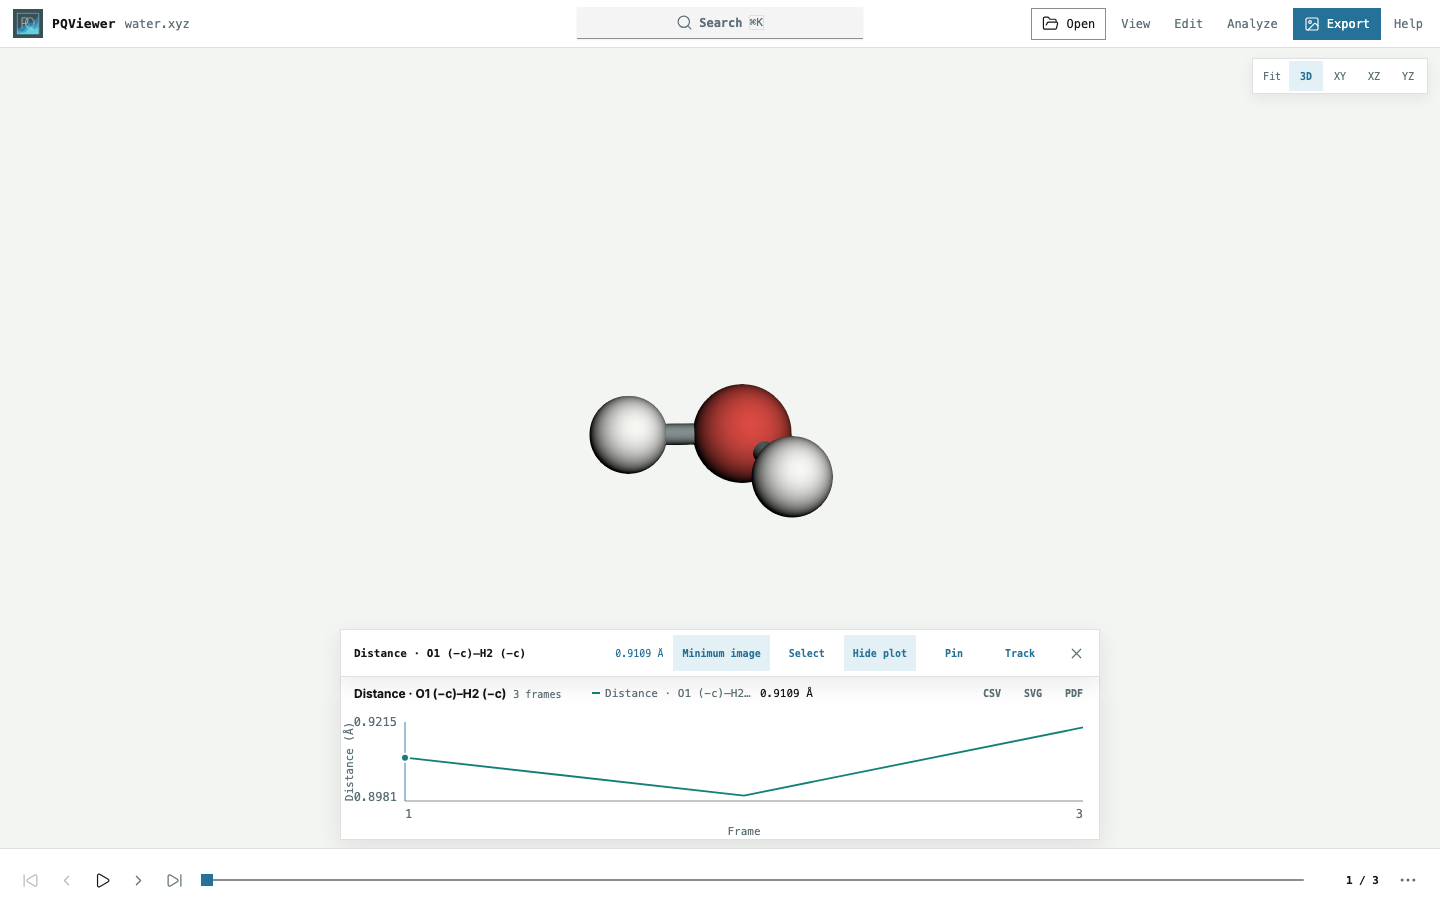Play the trajectory animation
Image resolution: width=1440 pixels, height=900 pixels.
coord(103,880)
